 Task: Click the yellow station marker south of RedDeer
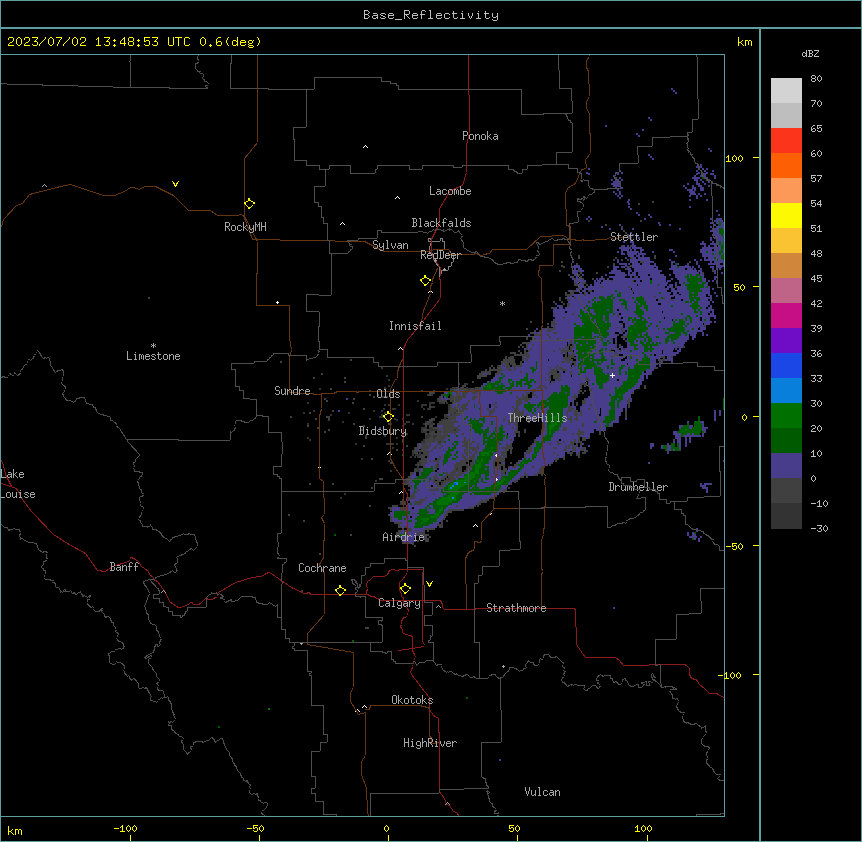(x=425, y=281)
